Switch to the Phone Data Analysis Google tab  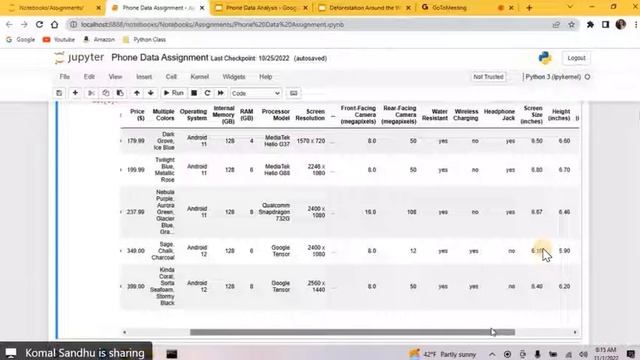(262, 8)
